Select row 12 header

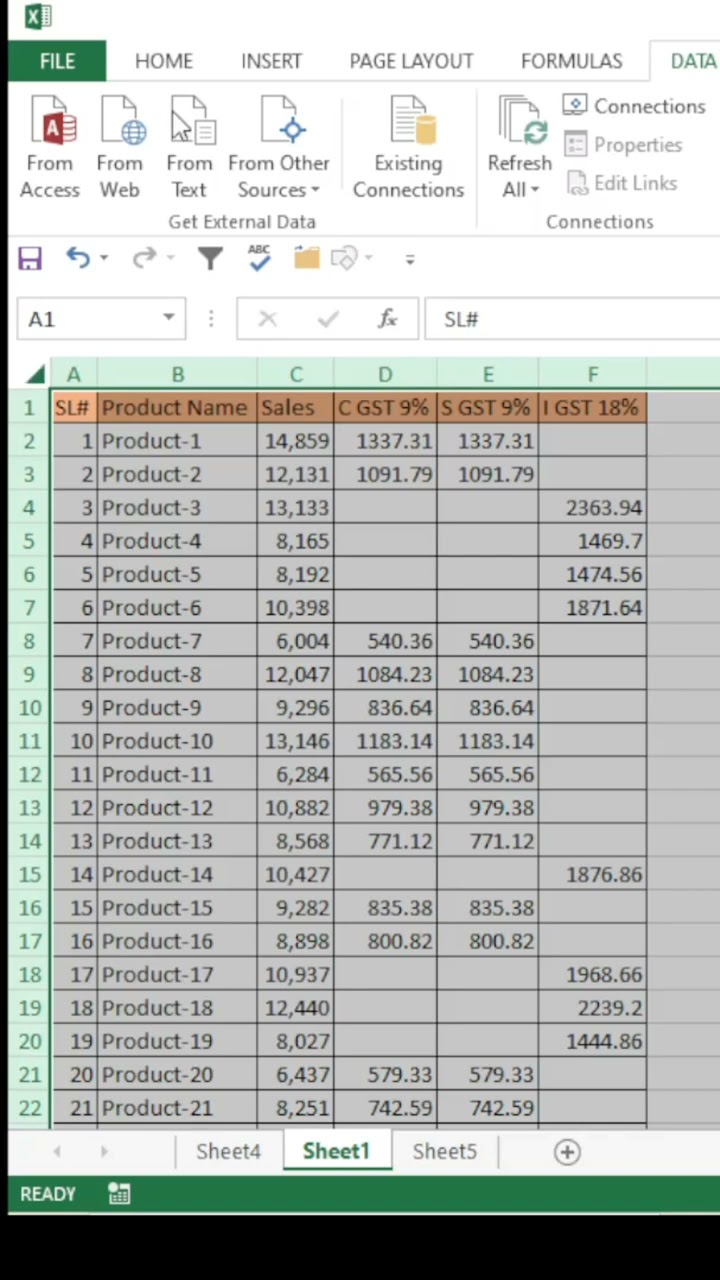coord(29,775)
